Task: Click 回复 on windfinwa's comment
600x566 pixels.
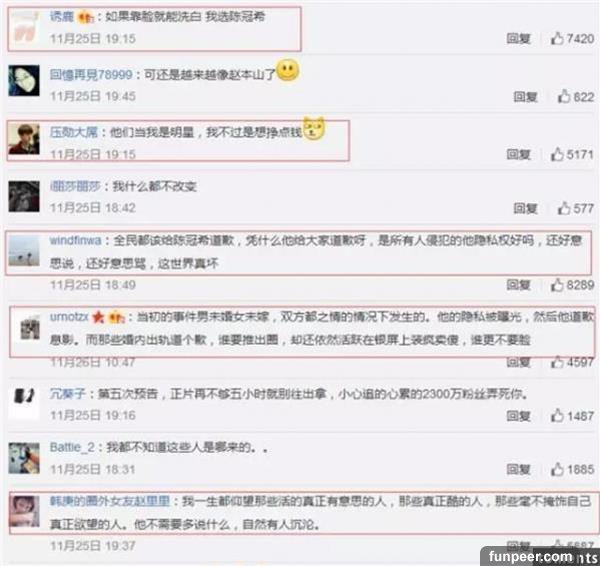Action: tap(518, 285)
